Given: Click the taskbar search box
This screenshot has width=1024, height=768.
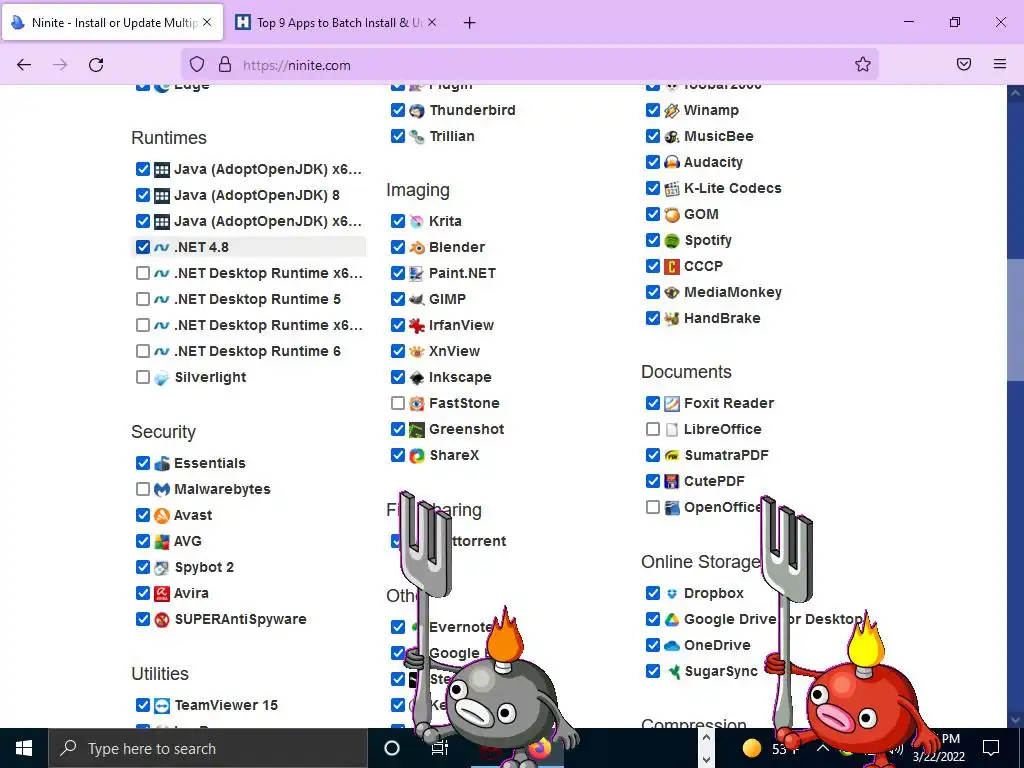Looking at the screenshot, I should [x=208, y=748].
